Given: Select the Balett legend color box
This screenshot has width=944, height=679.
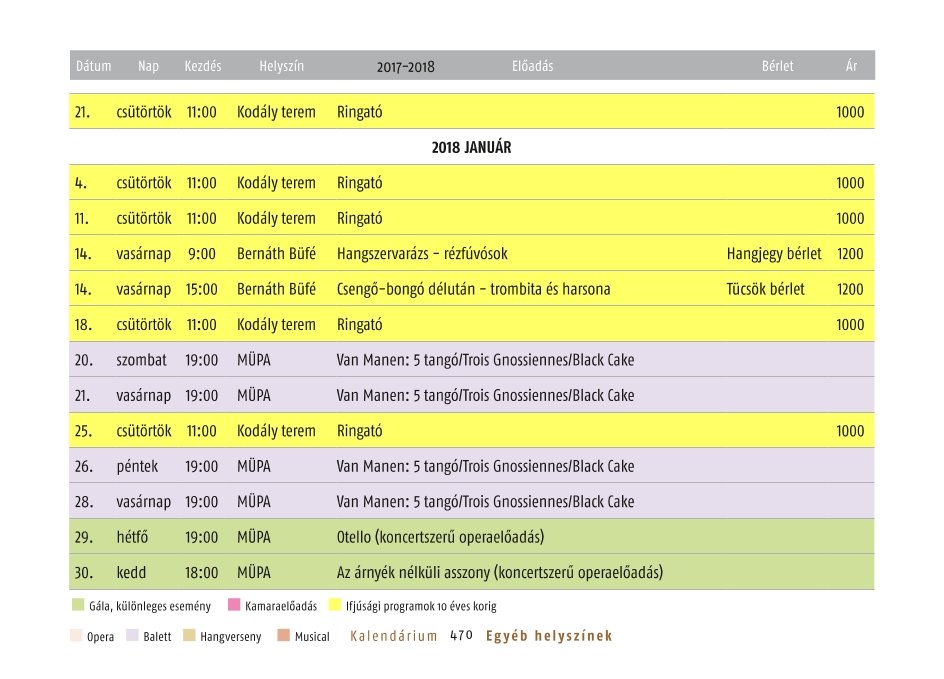Looking at the screenshot, I should pos(133,636).
